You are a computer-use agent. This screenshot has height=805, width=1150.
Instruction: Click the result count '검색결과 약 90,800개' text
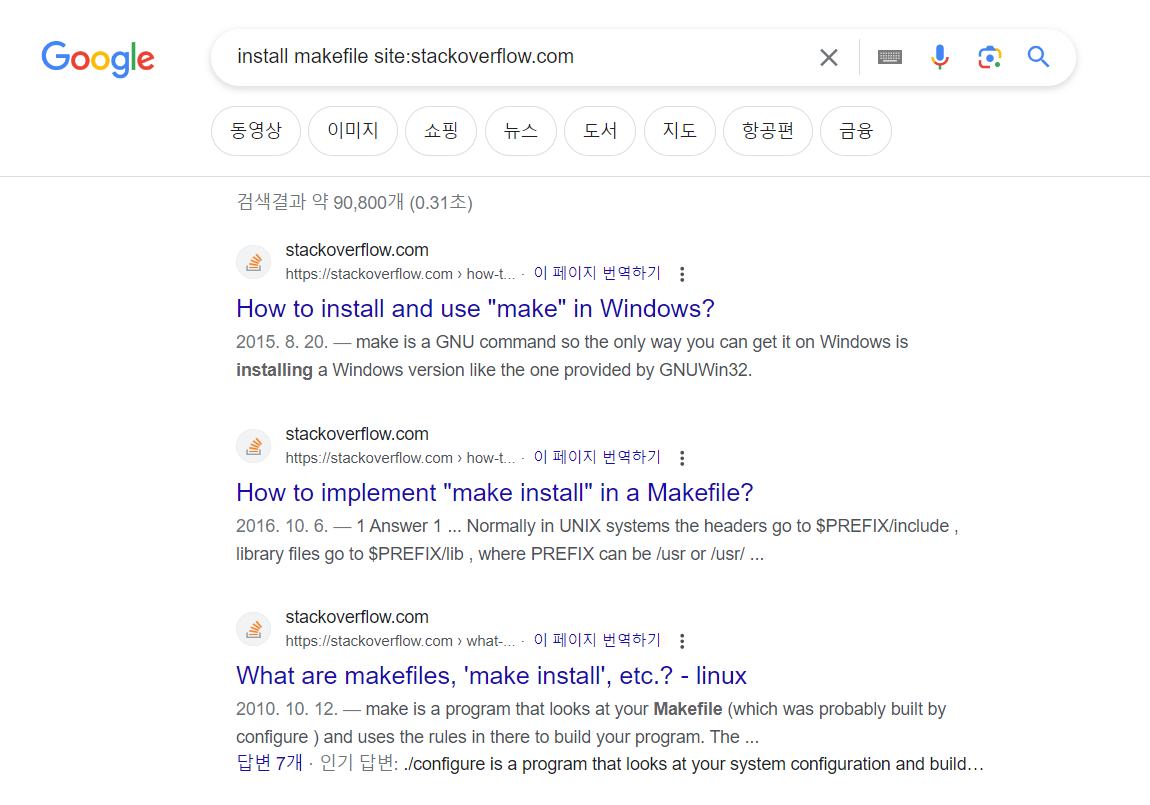[x=354, y=202]
